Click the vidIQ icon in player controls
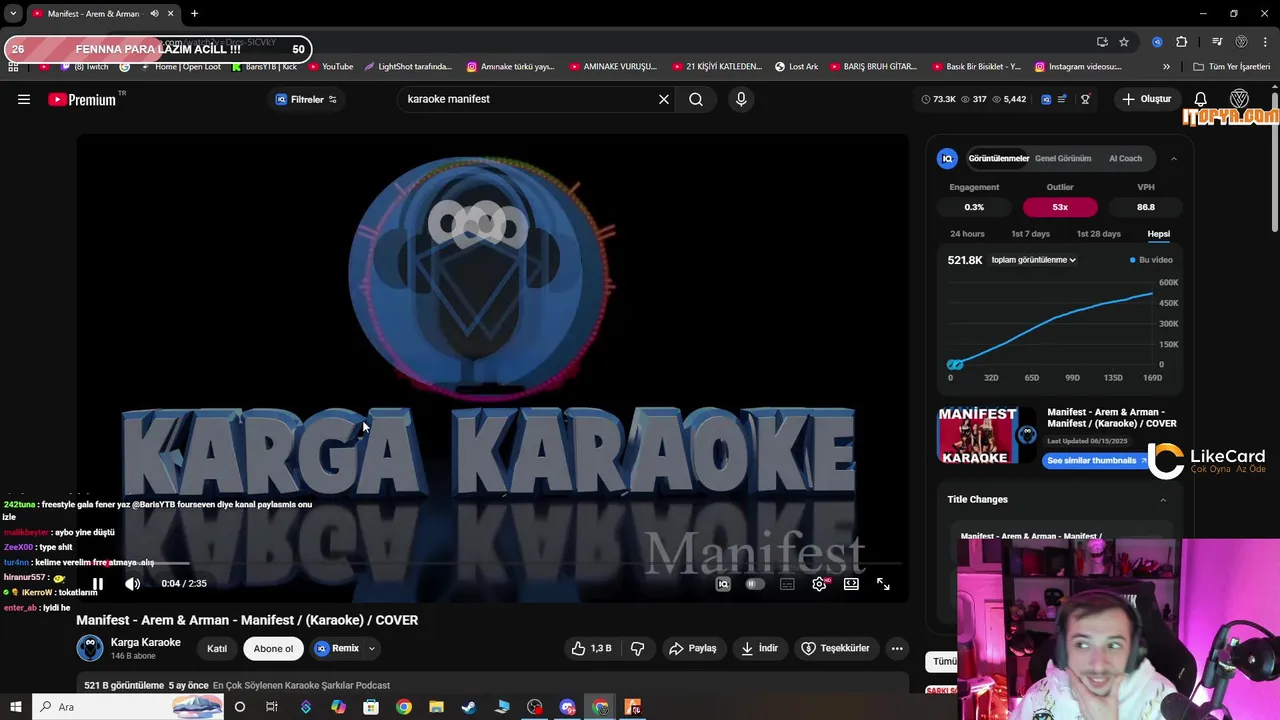Screen dimensions: 1280x720 point(723,584)
